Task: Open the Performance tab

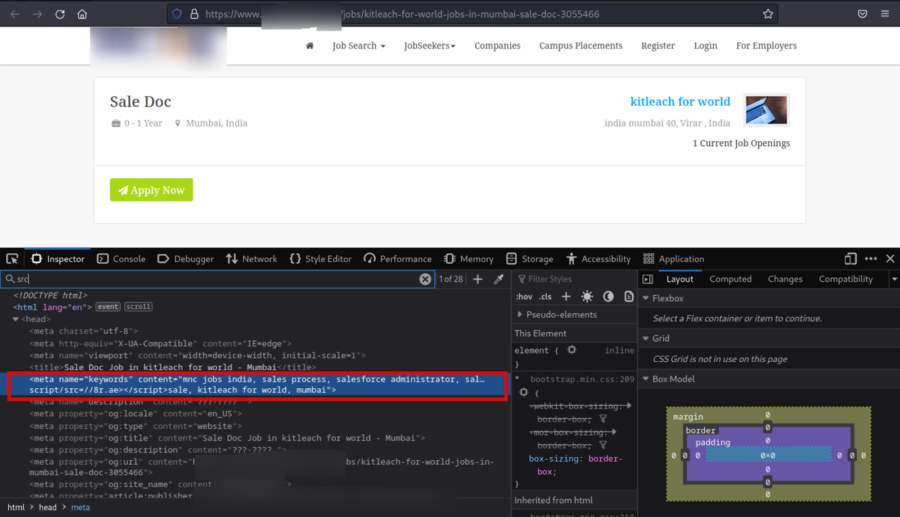Action: pyautogui.click(x=397, y=259)
